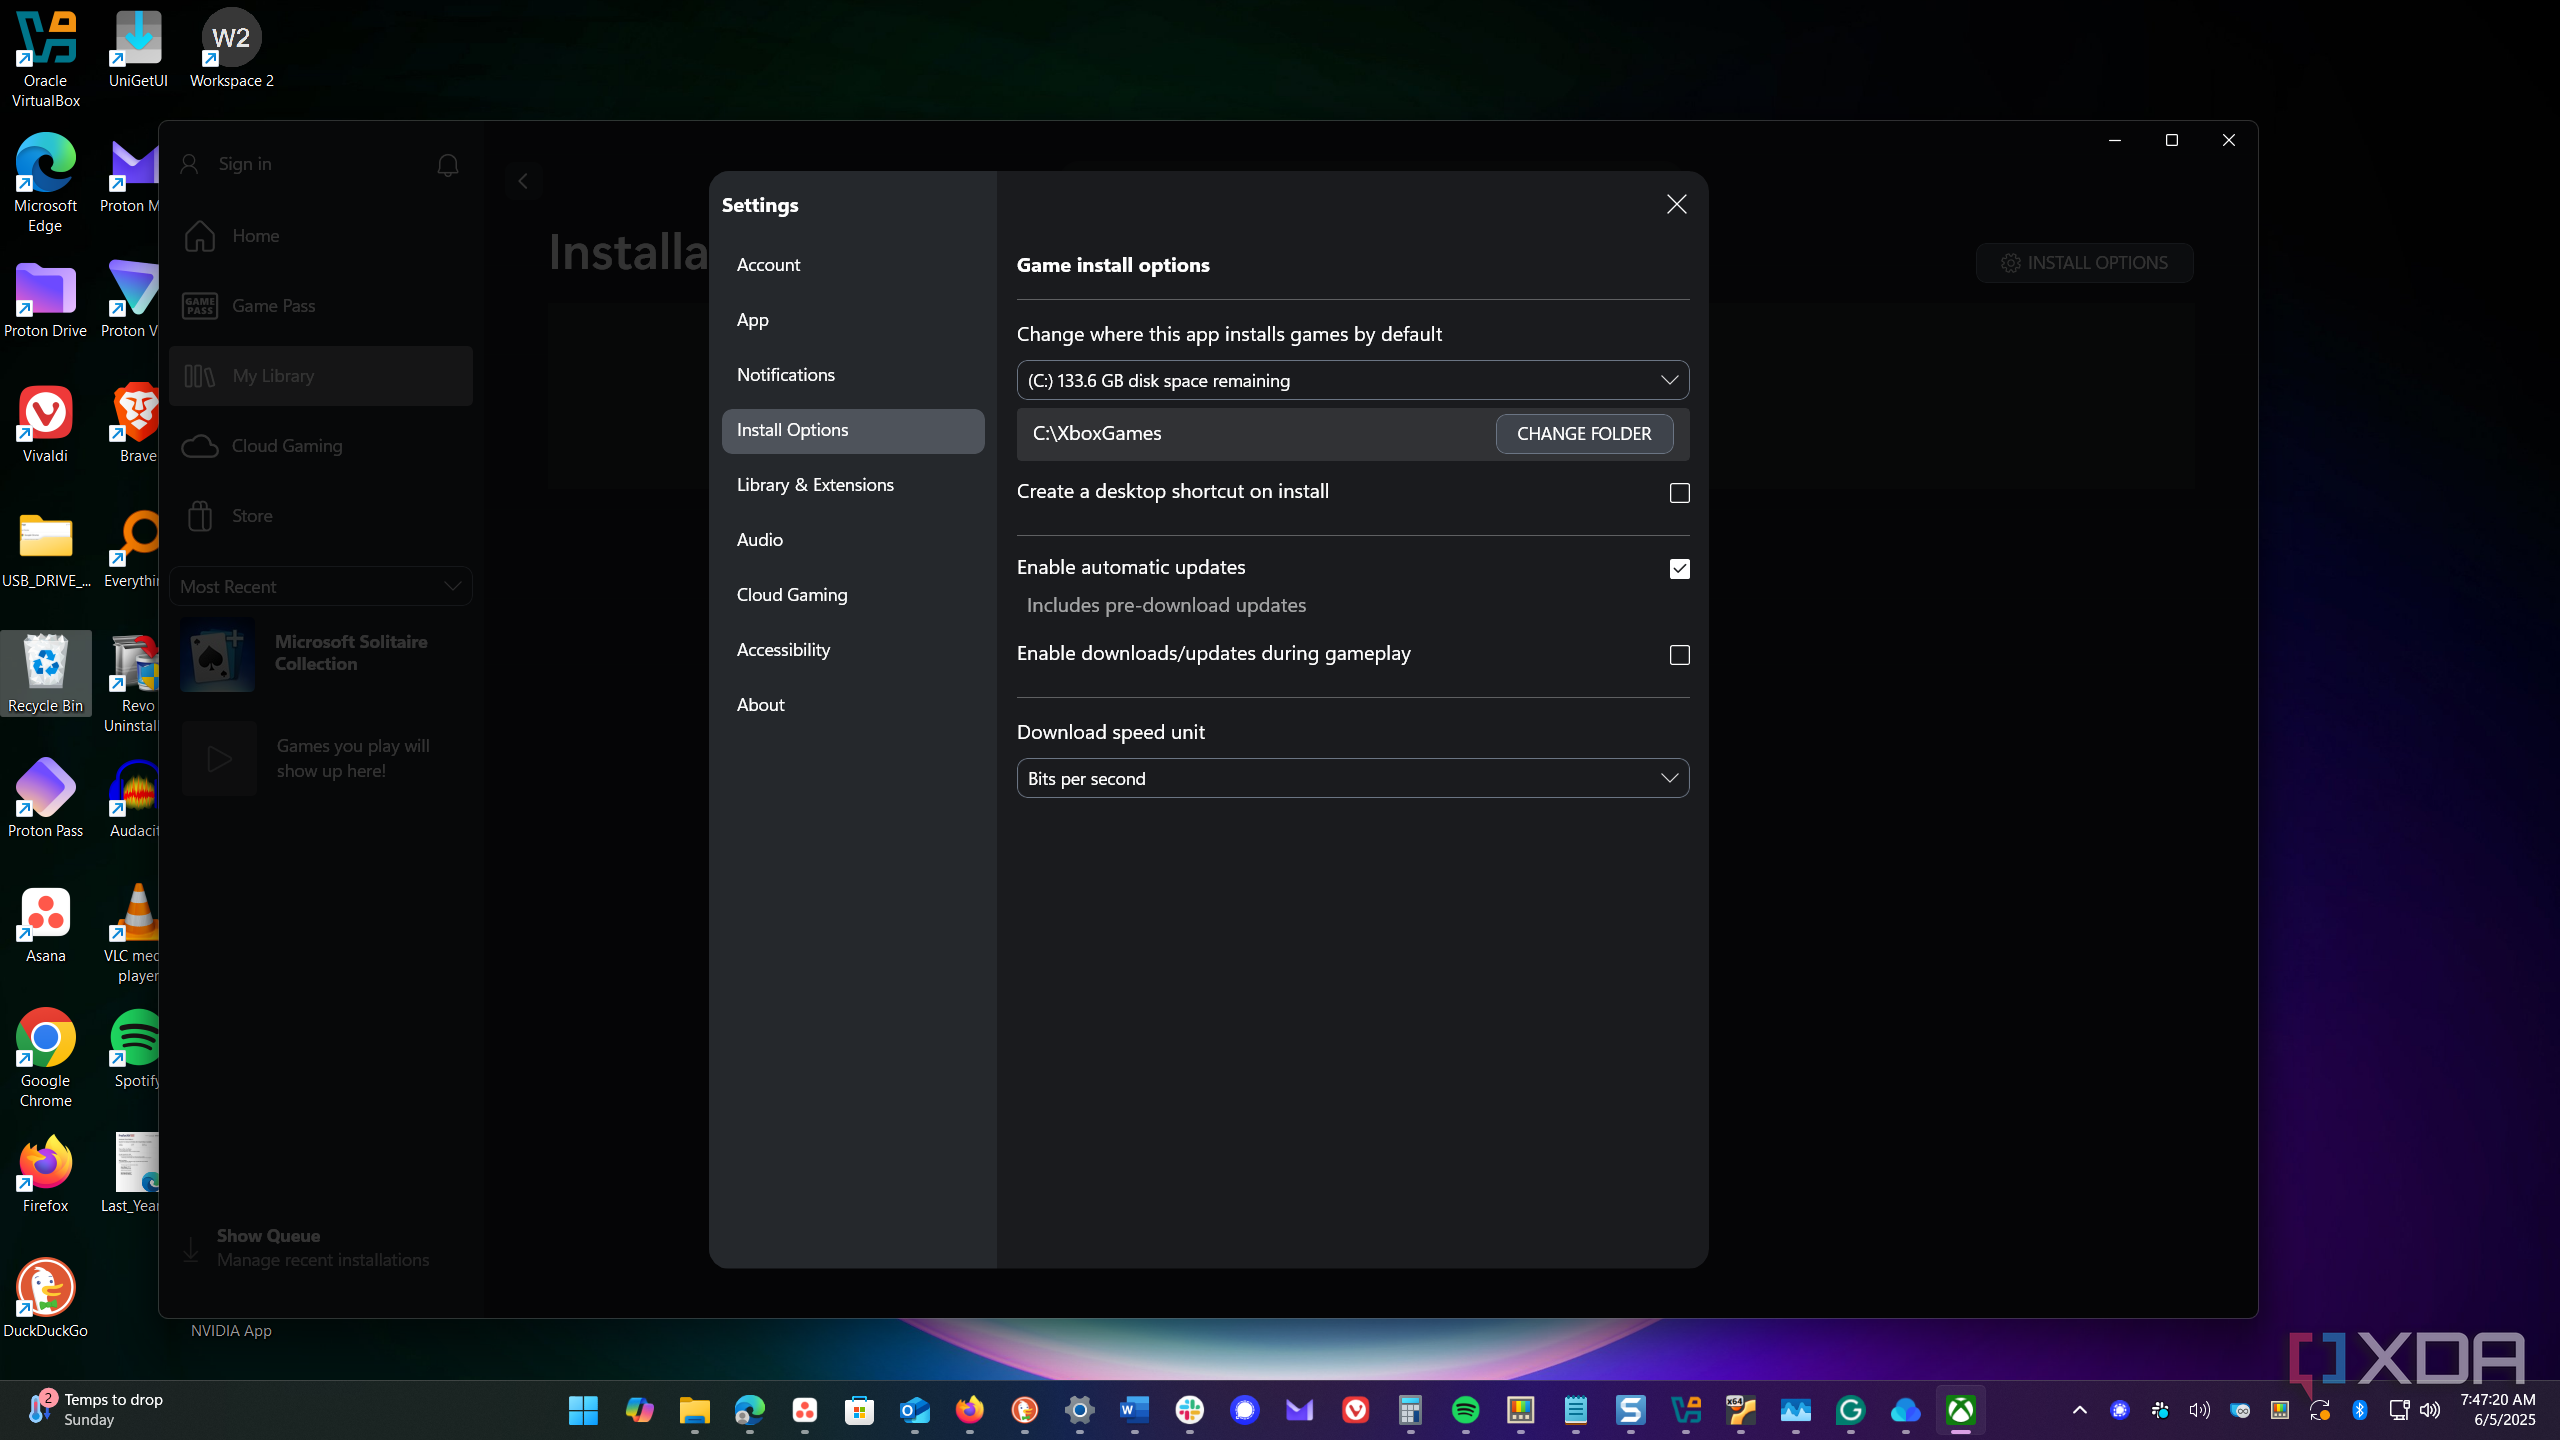This screenshot has width=2560, height=1440.
Task: Click the notification bell icon in Xbox app
Action: point(448,165)
